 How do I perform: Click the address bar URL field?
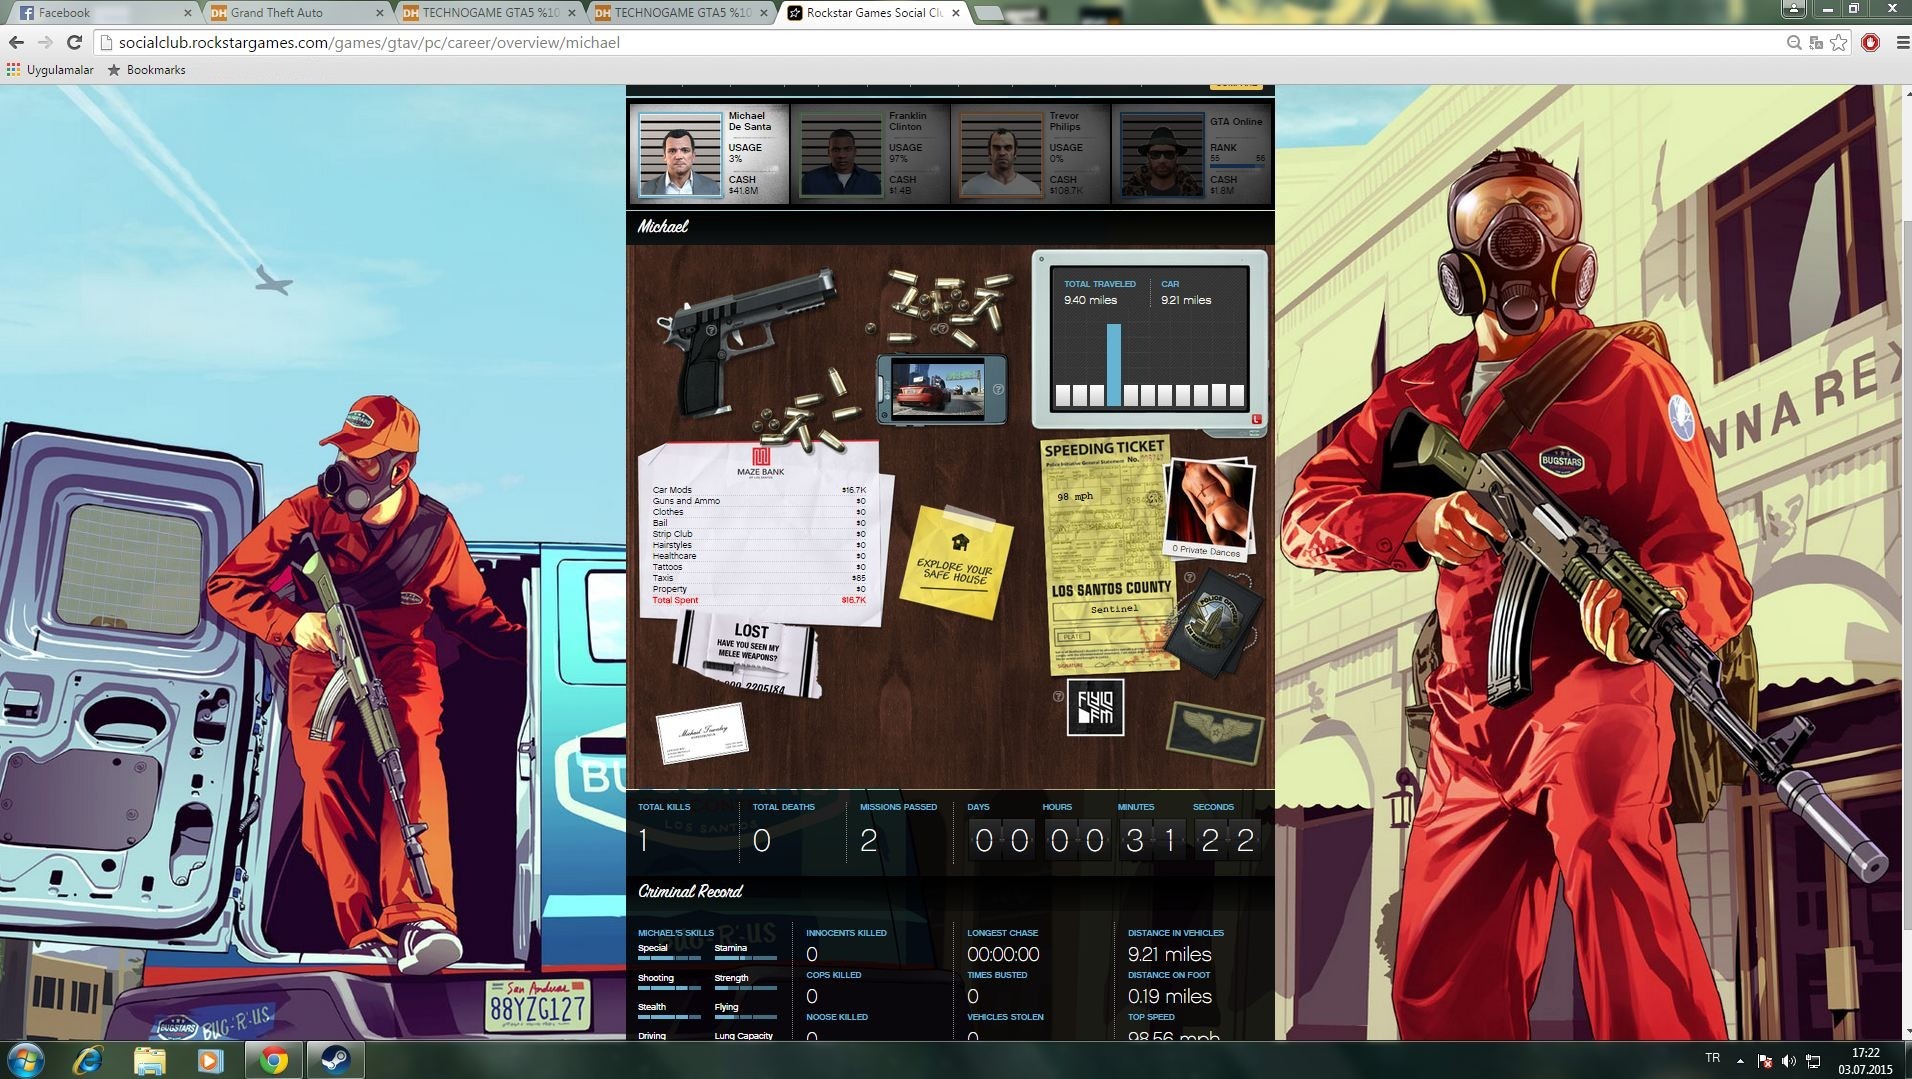click(x=940, y=42)
